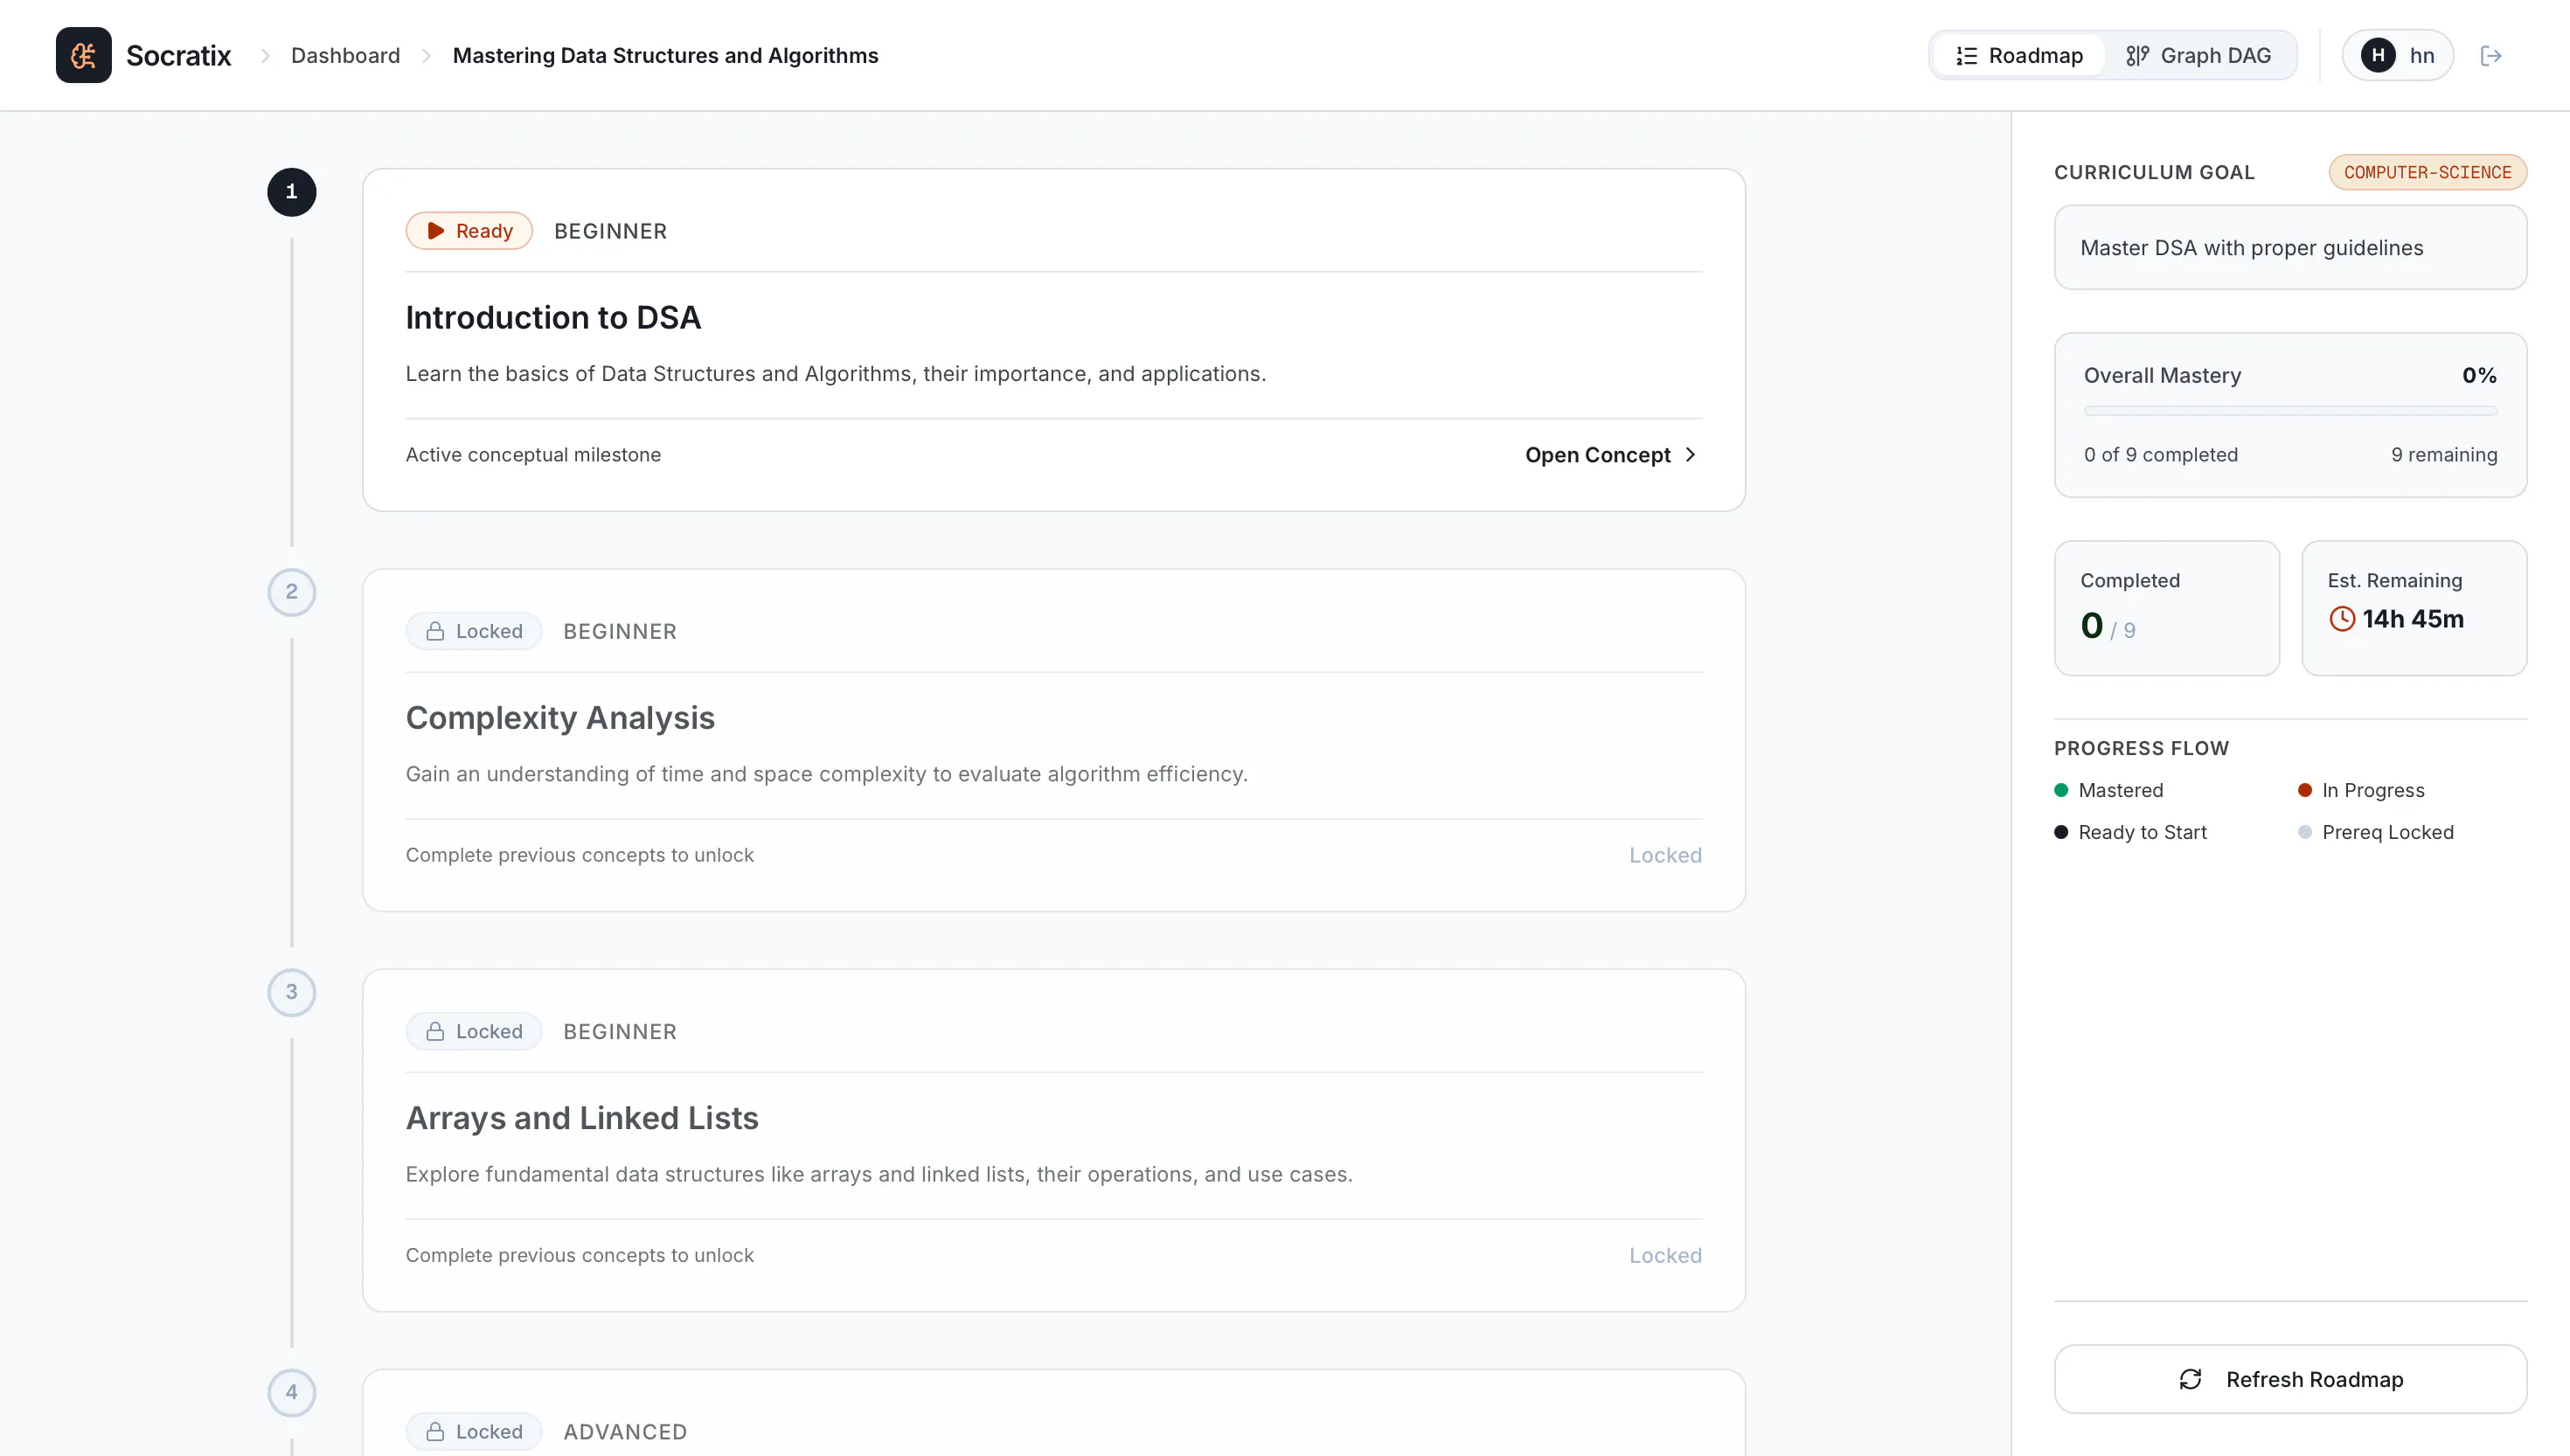The width and height of the screenshot is (2570, 1456).
Task: Click the Roadmap list icon
Action: point(1966,56)
